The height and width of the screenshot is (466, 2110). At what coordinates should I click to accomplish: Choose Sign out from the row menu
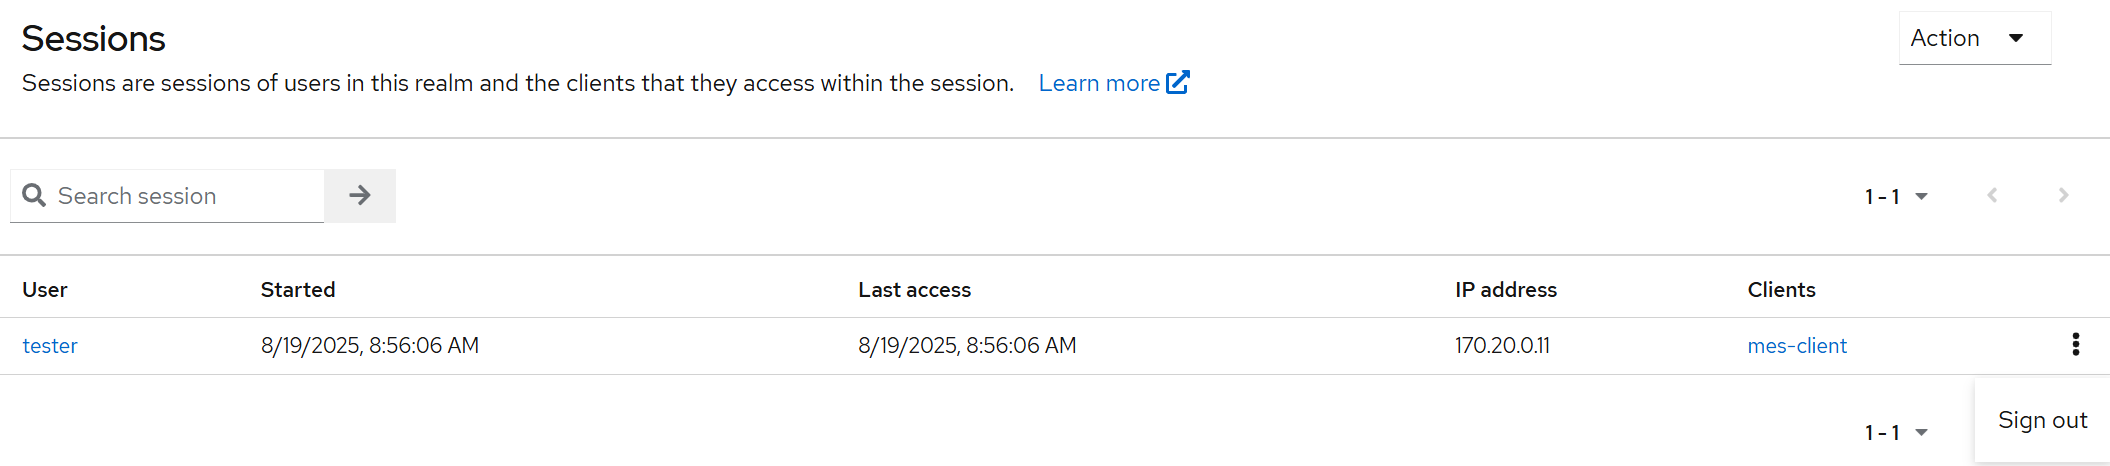[x=2042, y=420]
